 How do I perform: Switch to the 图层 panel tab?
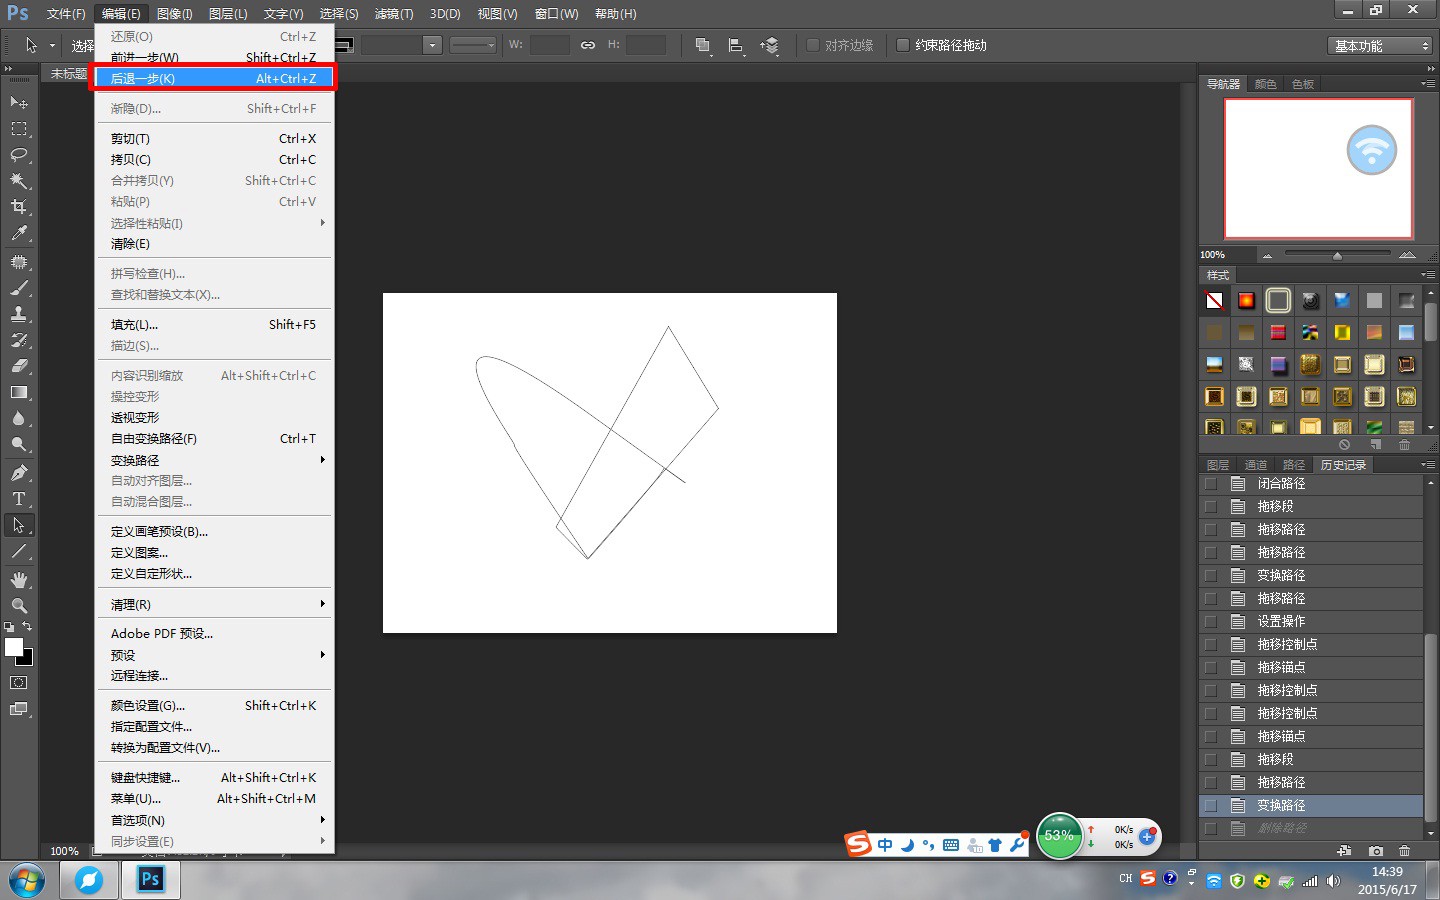point(1217,465)
